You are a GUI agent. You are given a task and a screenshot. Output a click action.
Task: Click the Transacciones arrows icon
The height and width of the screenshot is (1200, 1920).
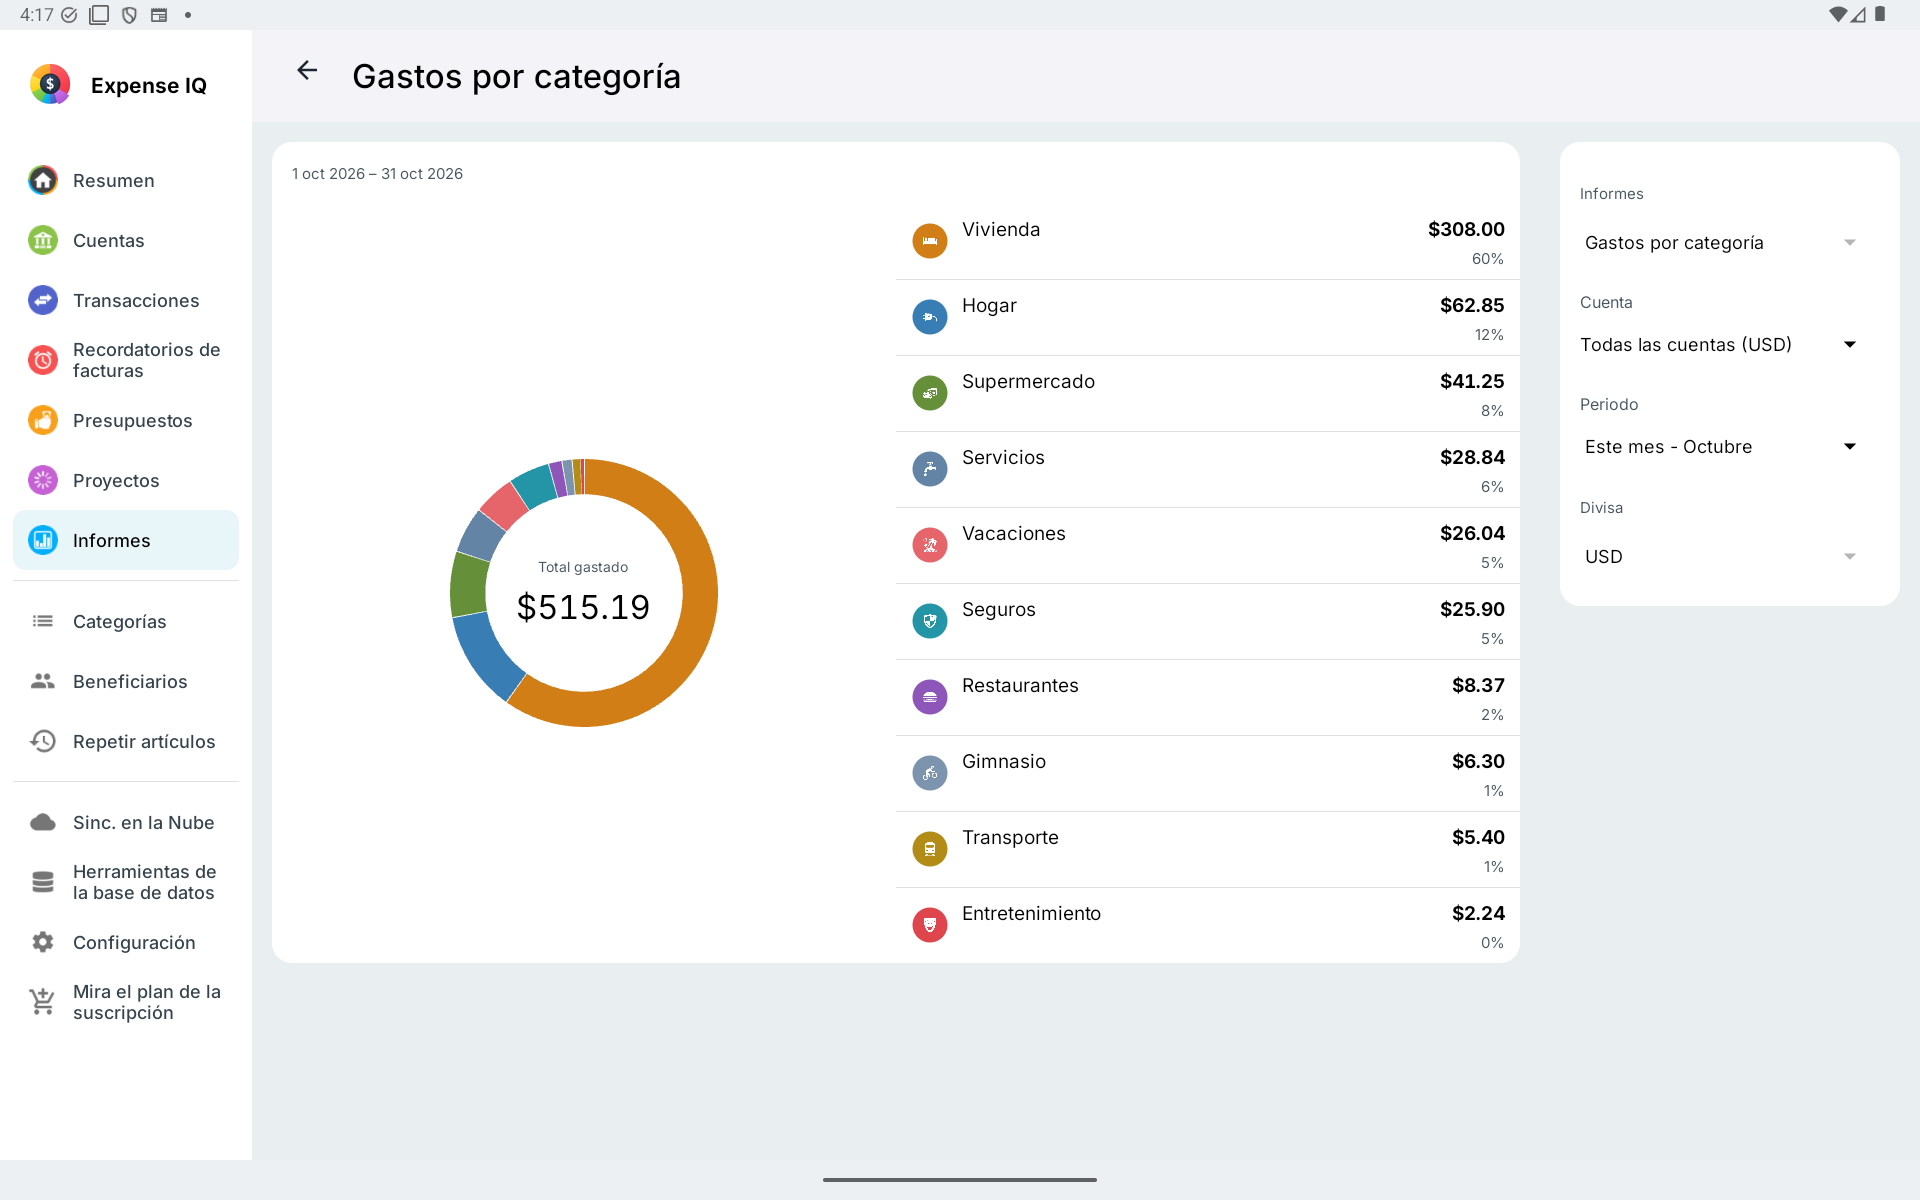43,300
